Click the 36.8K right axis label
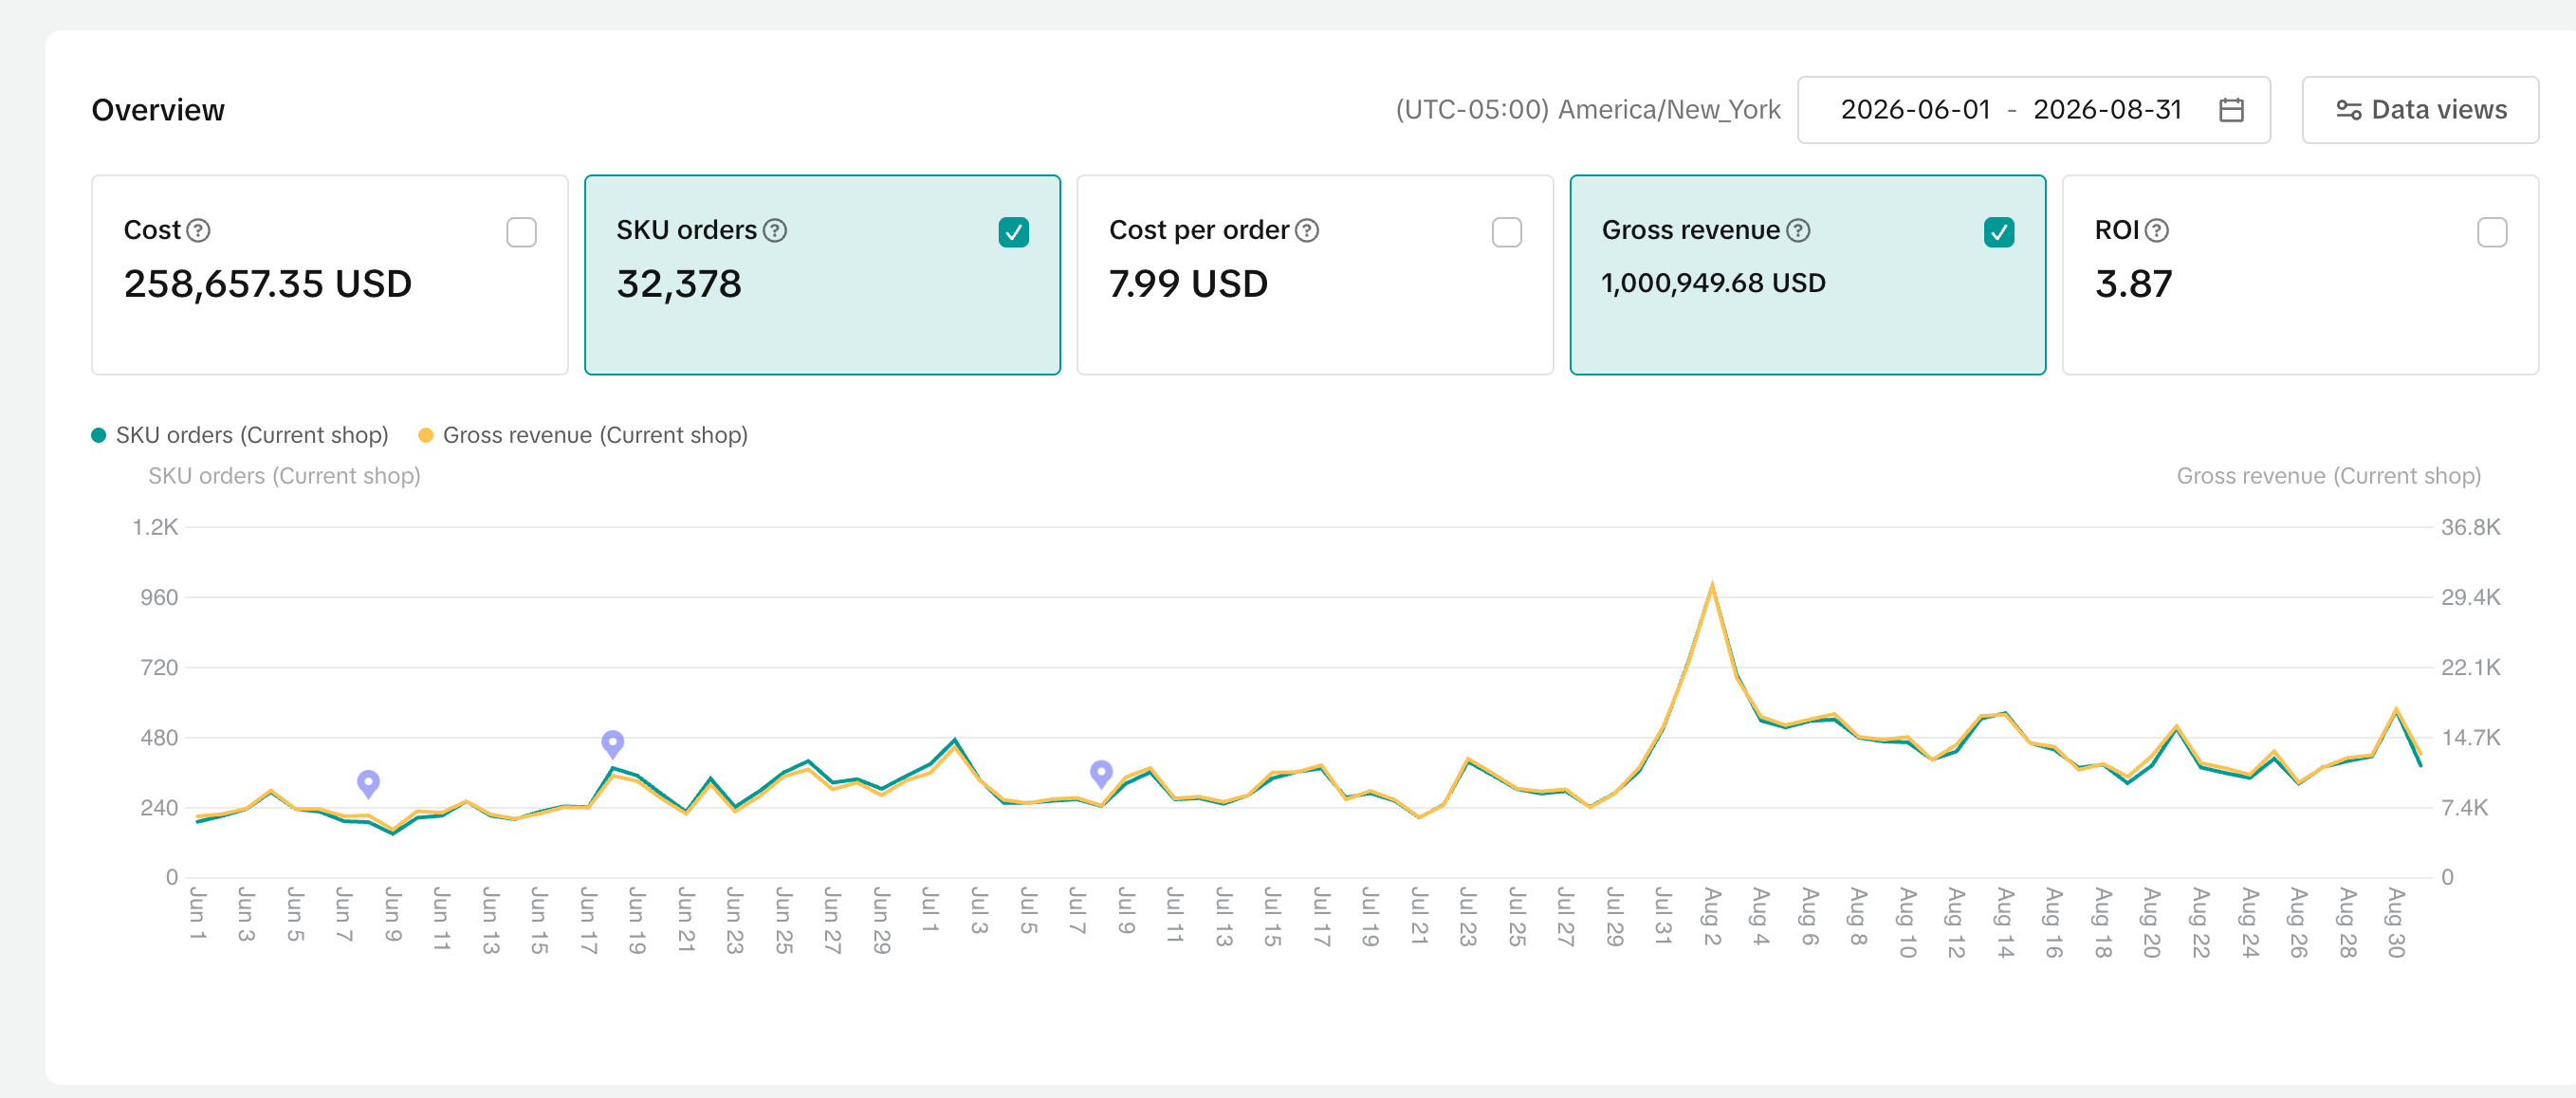 [2470, 527]
